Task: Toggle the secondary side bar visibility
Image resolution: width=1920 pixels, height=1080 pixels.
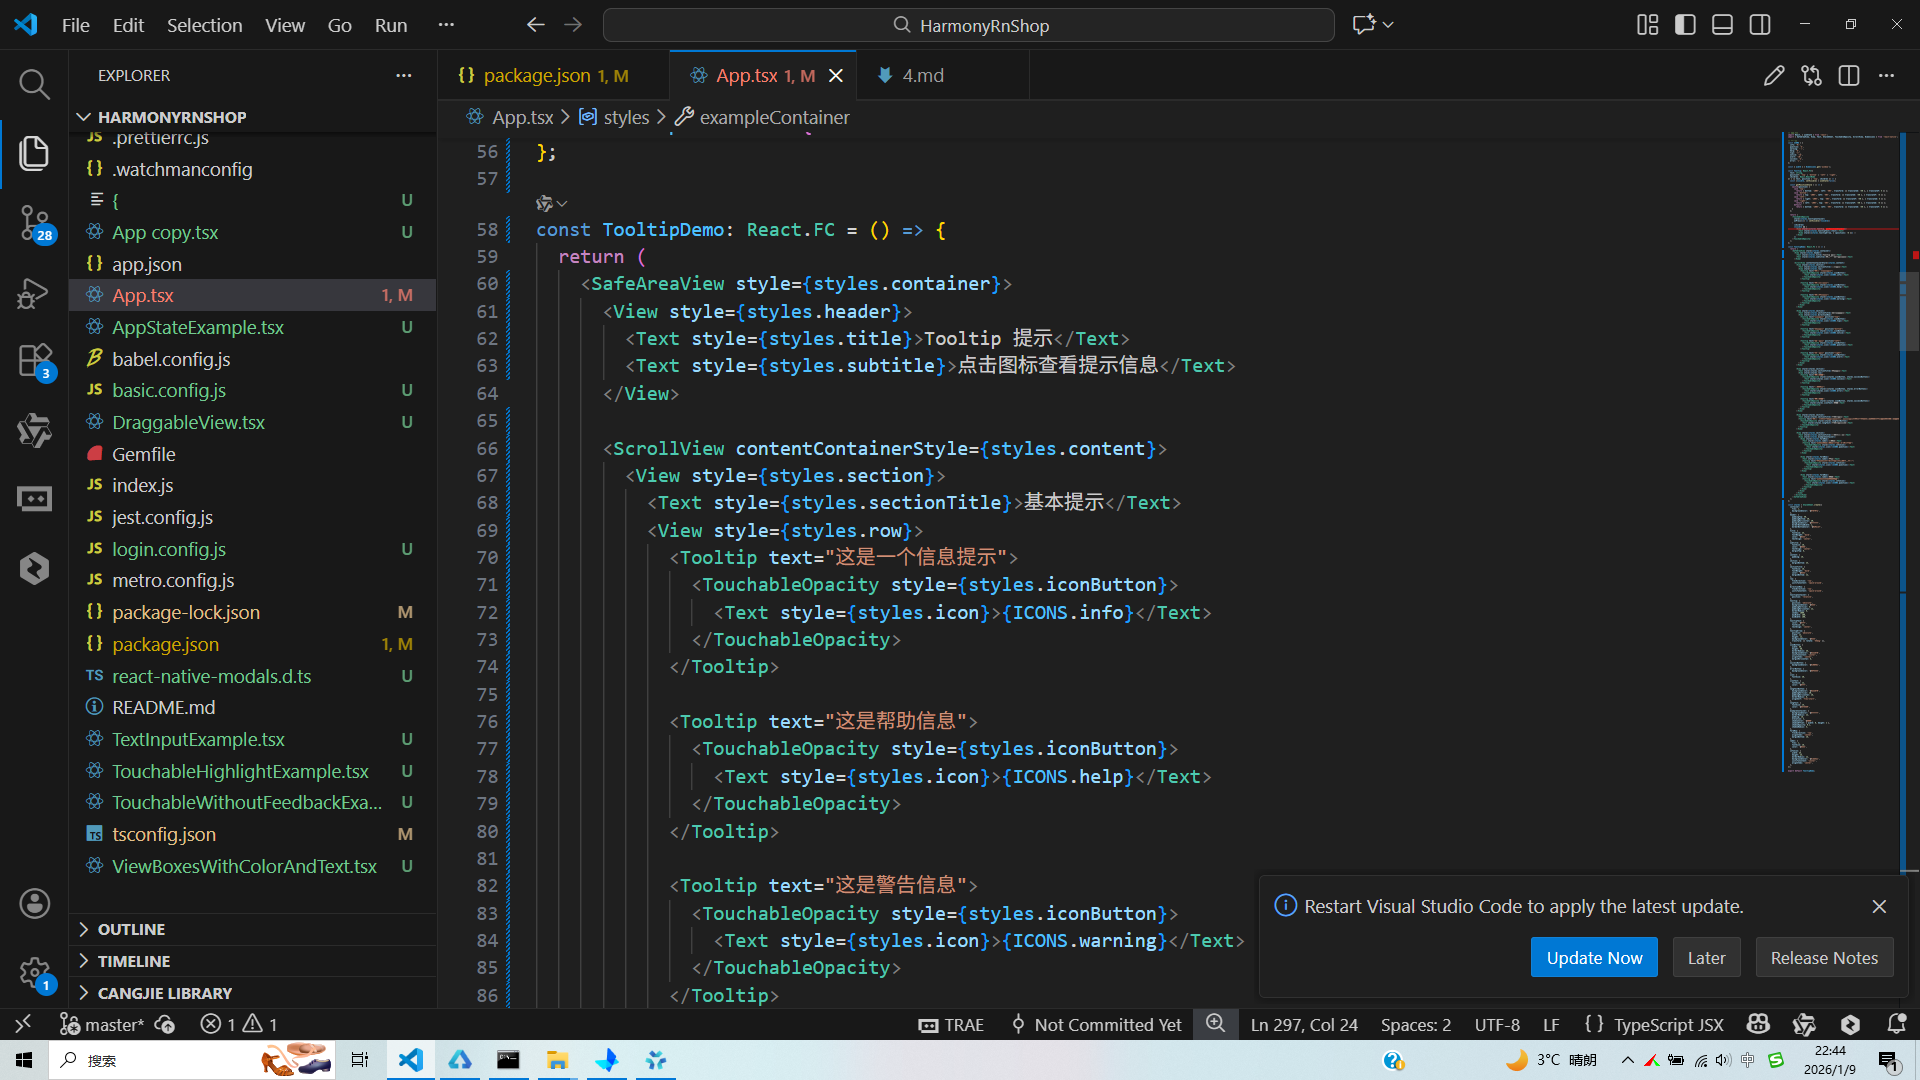Action: point(1760,25)
